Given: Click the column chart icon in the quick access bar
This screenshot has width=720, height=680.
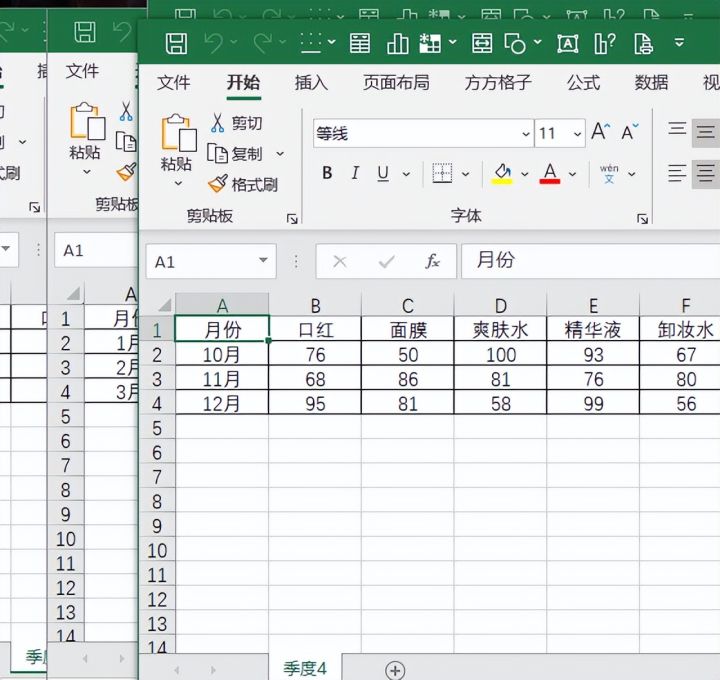Looking at the screenshot, I should (x=398, y=44).
